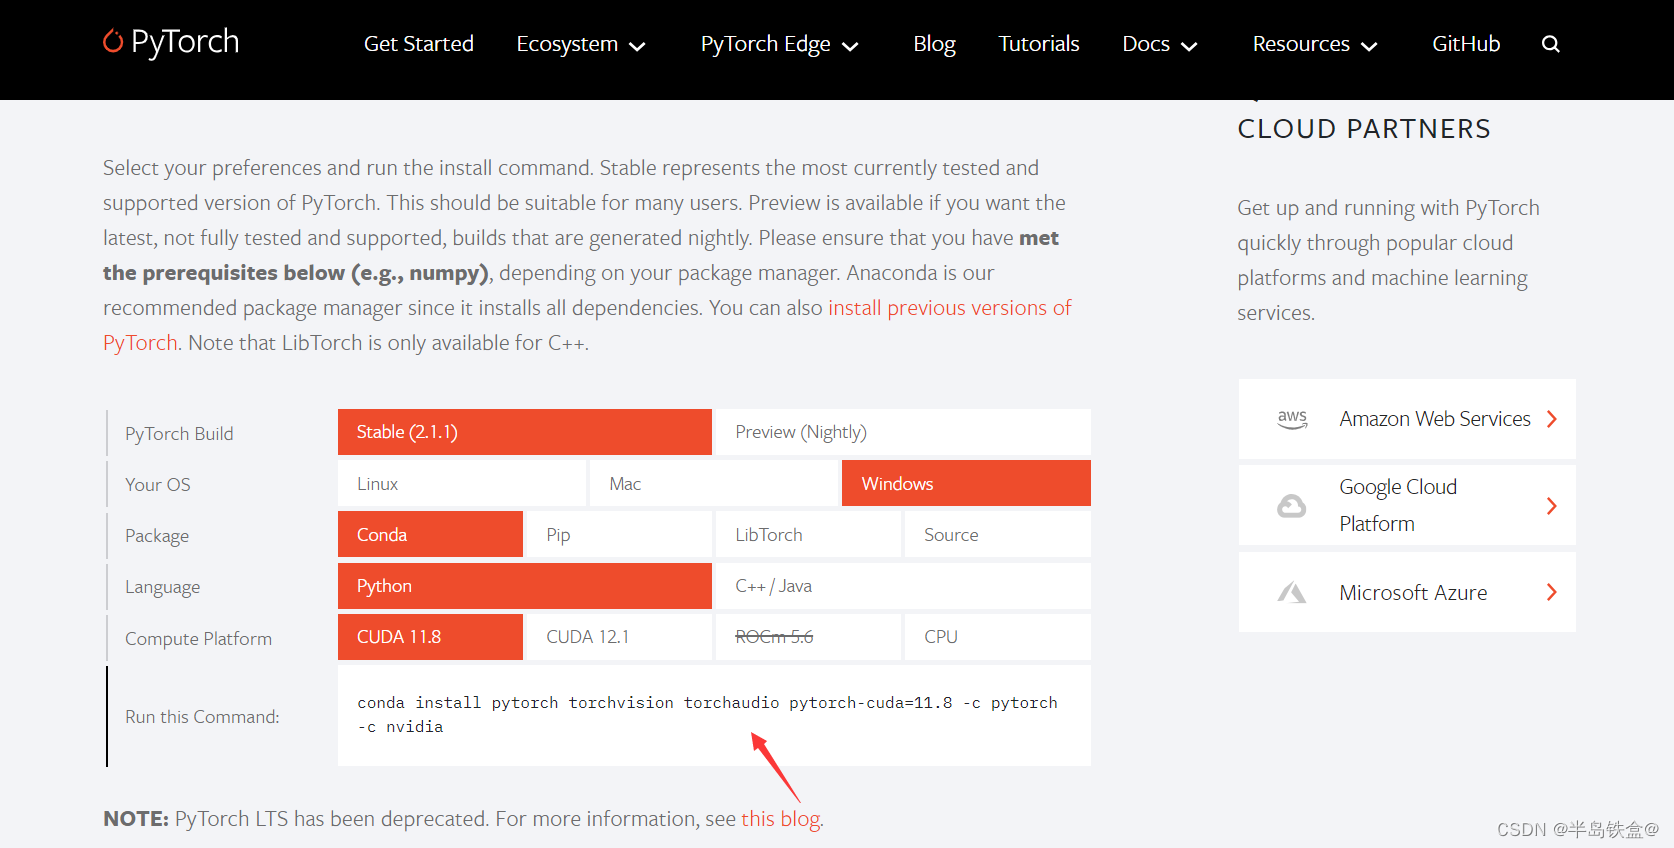Screen dimensions: 1674x848
Task: Open the Tutorials page
Action: click(1039, 44)
